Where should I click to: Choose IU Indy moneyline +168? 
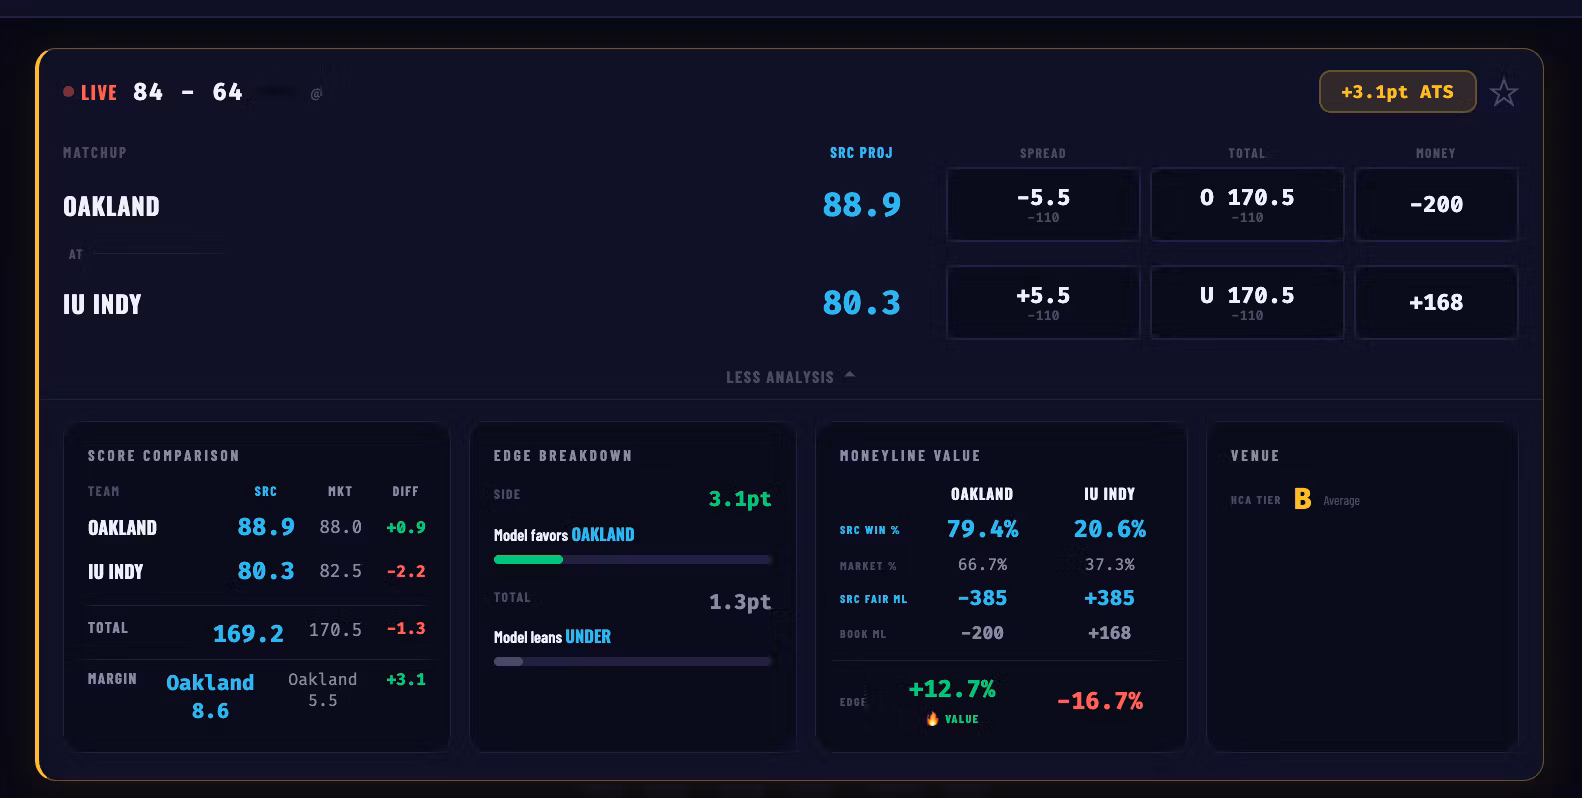click(1435, 302)
